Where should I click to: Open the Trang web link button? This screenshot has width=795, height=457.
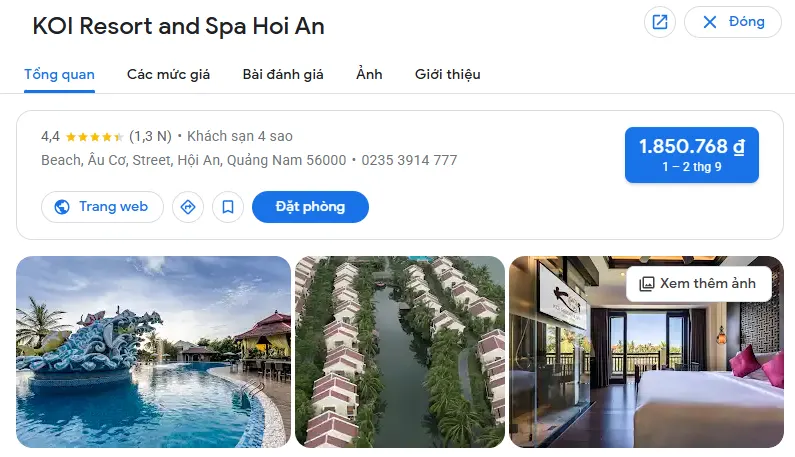point(102,207)
